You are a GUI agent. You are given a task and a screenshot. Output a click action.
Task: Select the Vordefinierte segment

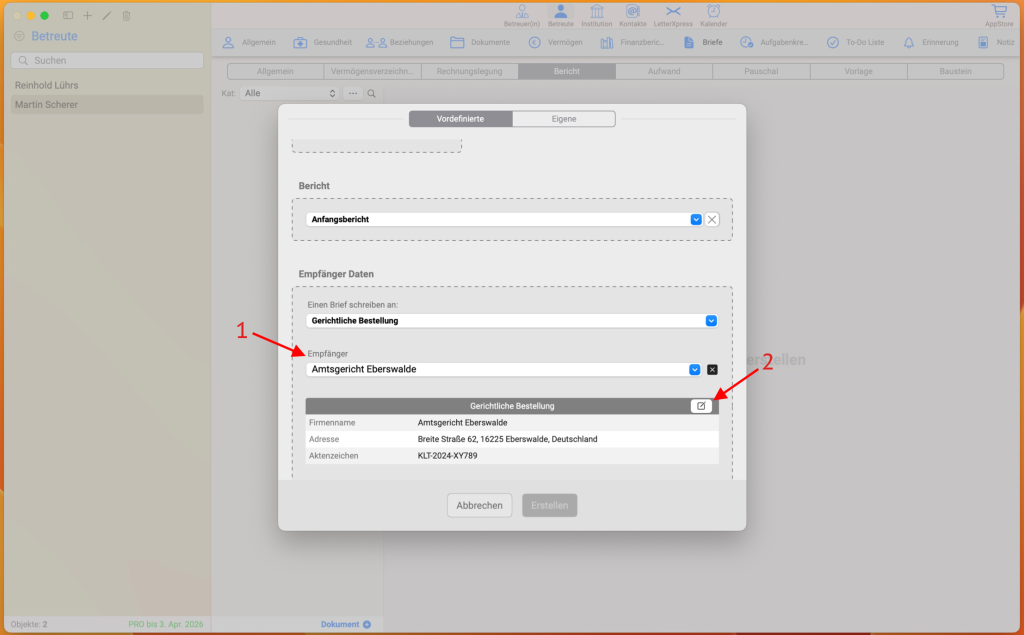coord(461,119)
